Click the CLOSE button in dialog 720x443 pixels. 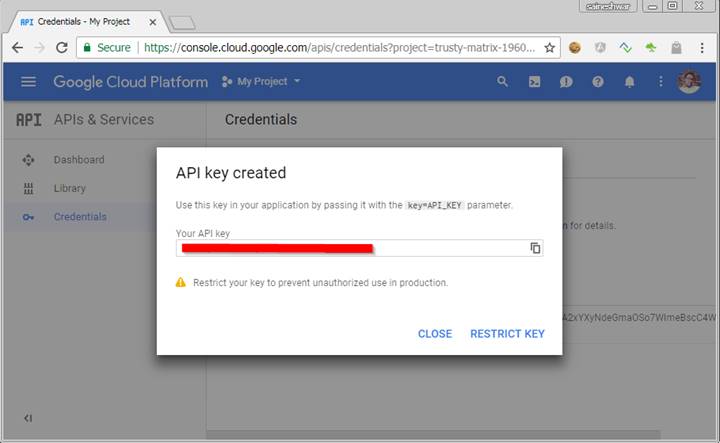(x=434, y=334)
